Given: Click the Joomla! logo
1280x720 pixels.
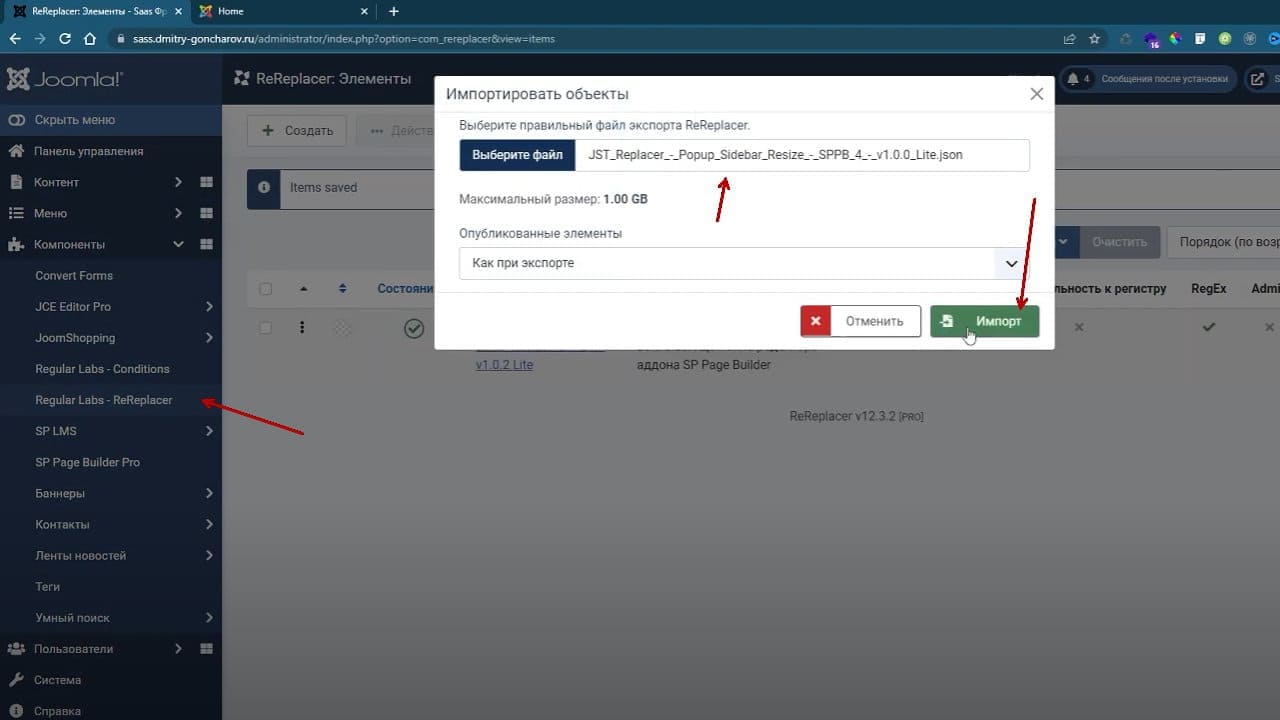Looking at the screenshot, I should [x=64, y=79].
